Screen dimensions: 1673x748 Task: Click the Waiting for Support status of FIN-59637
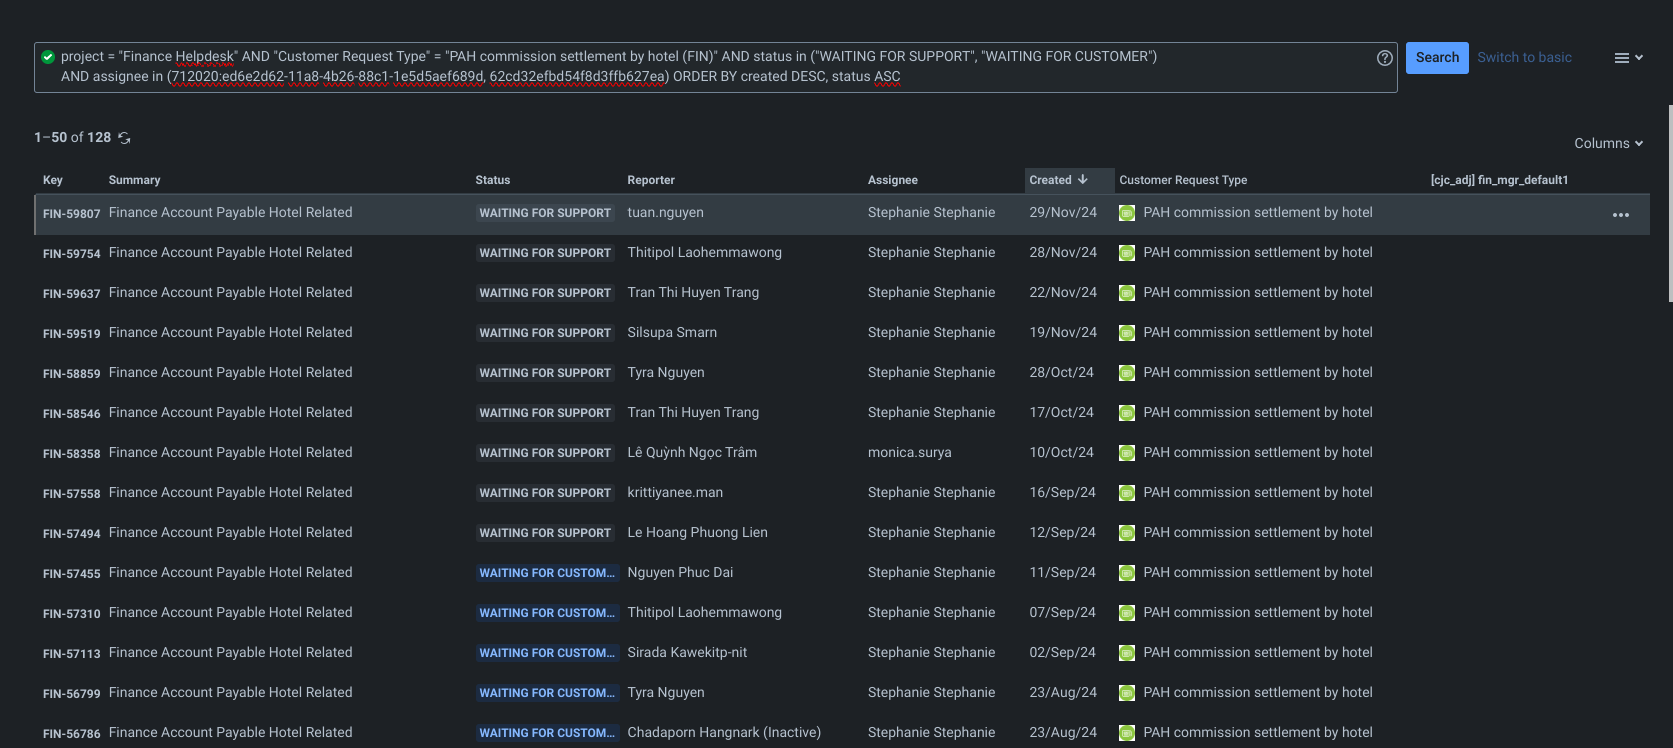[545, 293]
